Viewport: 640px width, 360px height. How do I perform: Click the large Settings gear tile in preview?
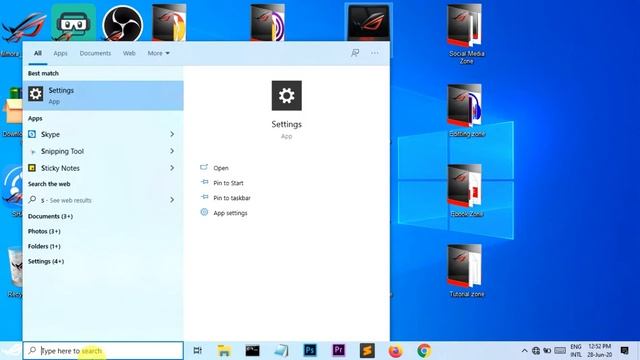click(287, 96)
